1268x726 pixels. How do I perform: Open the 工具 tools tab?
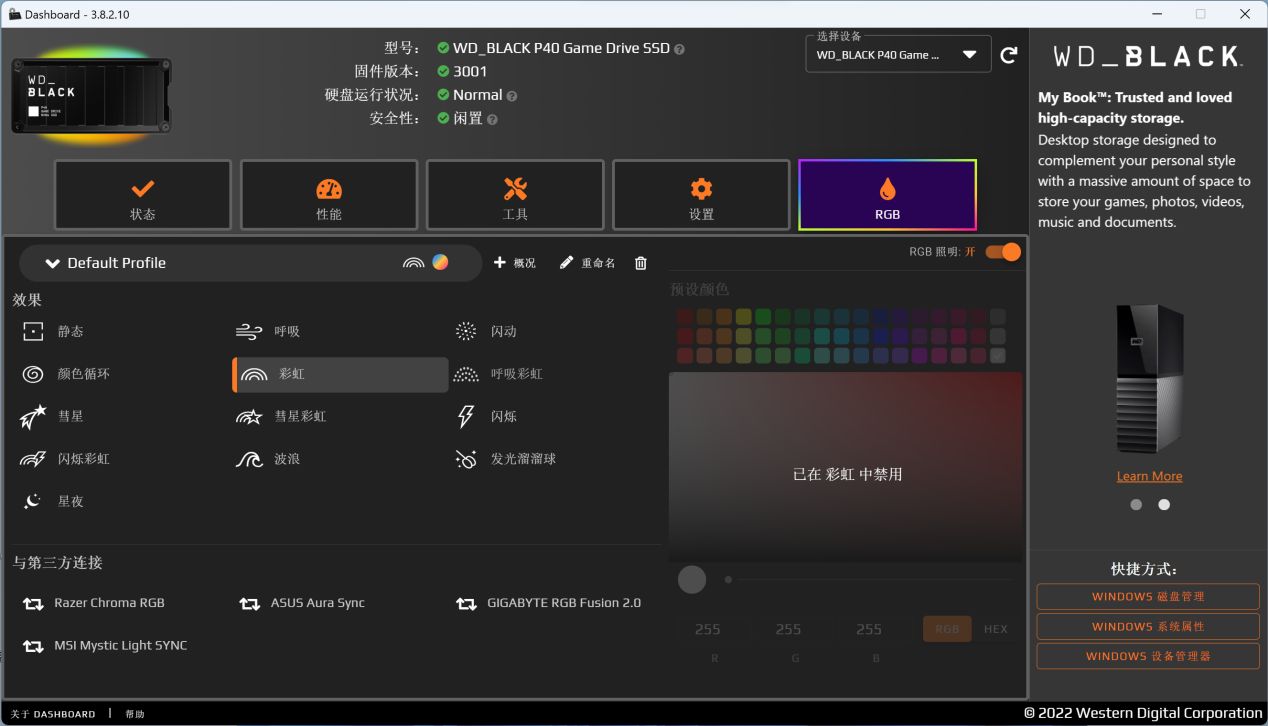coord(515,195)
